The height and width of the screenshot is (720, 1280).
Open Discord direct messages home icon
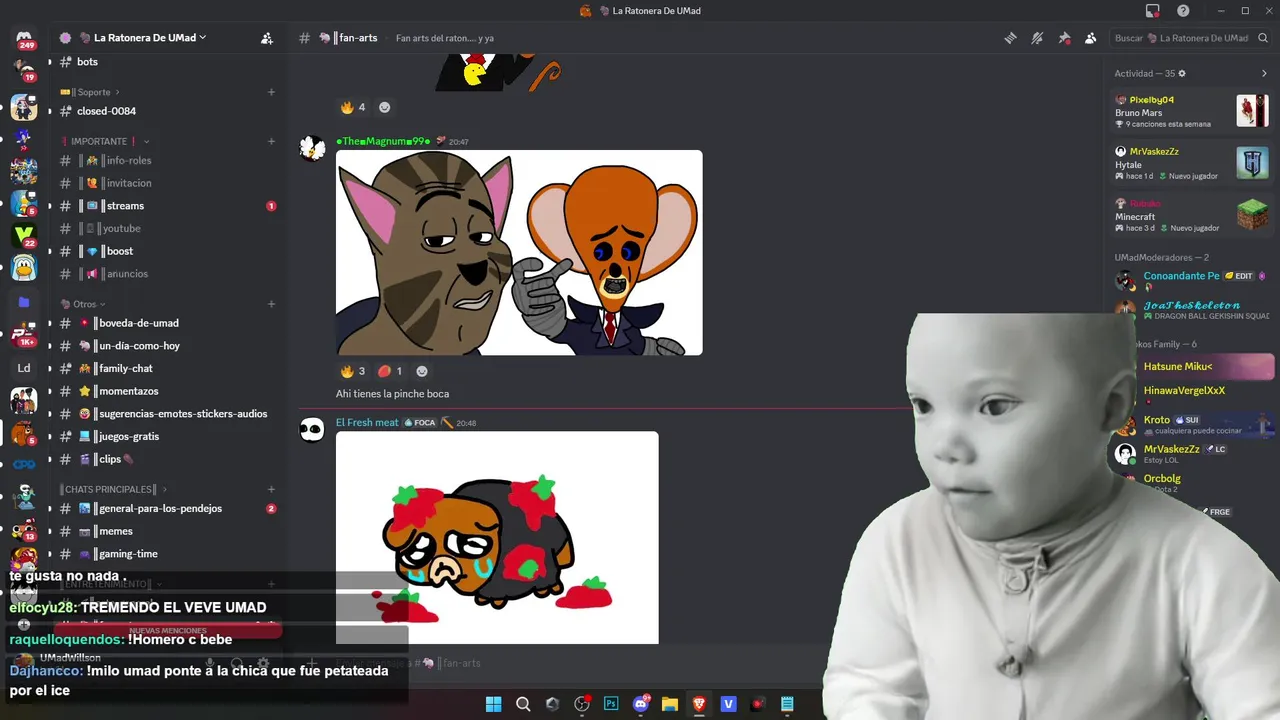pyautogui.click(x=24, y=38)
